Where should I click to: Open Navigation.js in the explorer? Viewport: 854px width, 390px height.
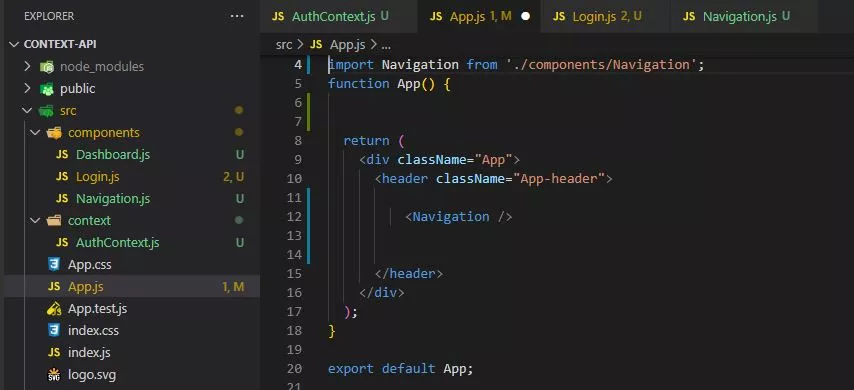(113, 198)
